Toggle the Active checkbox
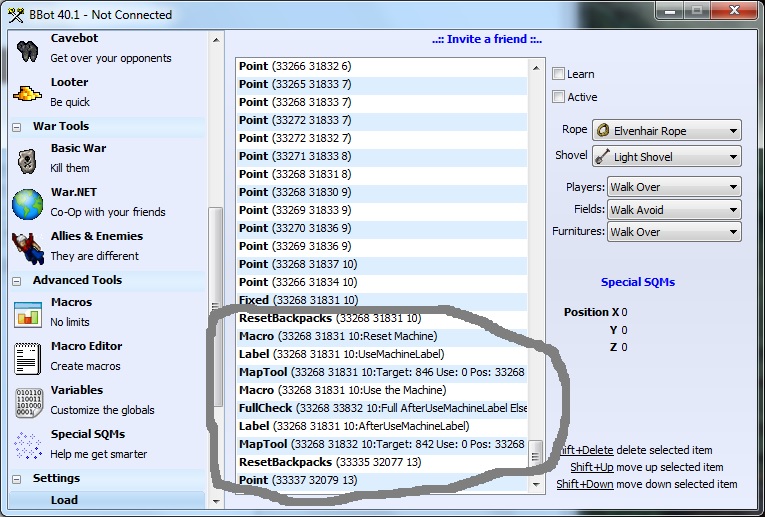The height and width of the screenshot is (517, 765). pyautogui.click(x=559, y=97)
